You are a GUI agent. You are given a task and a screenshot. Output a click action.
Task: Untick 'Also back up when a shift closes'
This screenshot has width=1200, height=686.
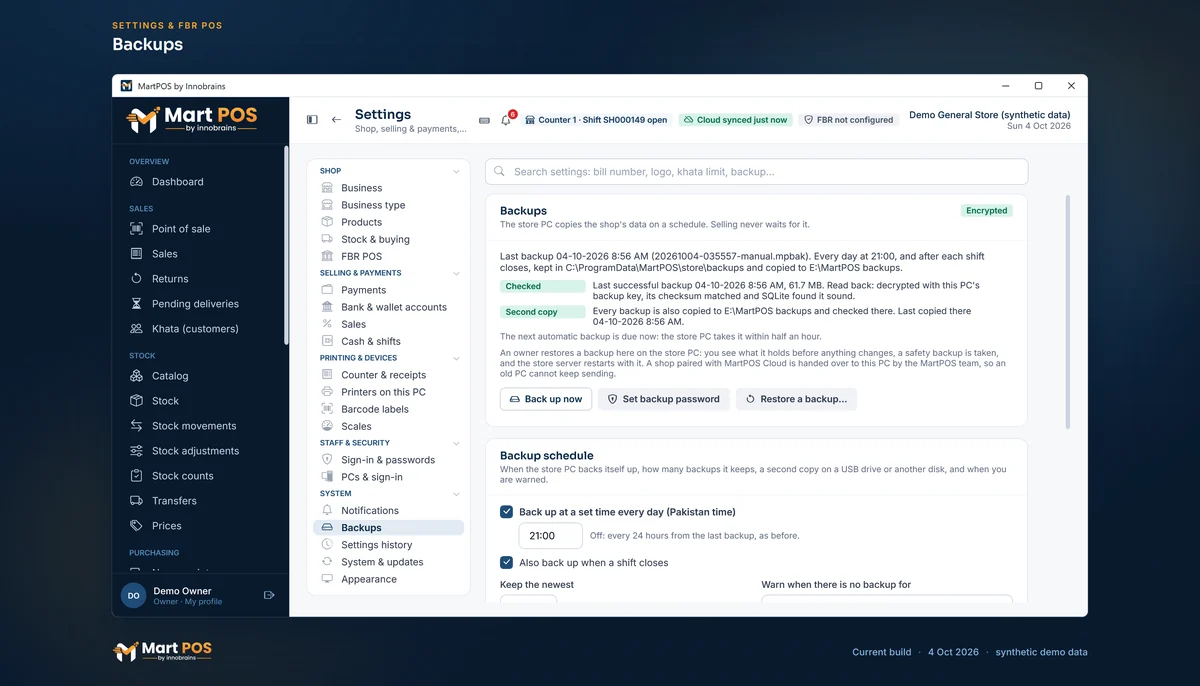(507, 562)
